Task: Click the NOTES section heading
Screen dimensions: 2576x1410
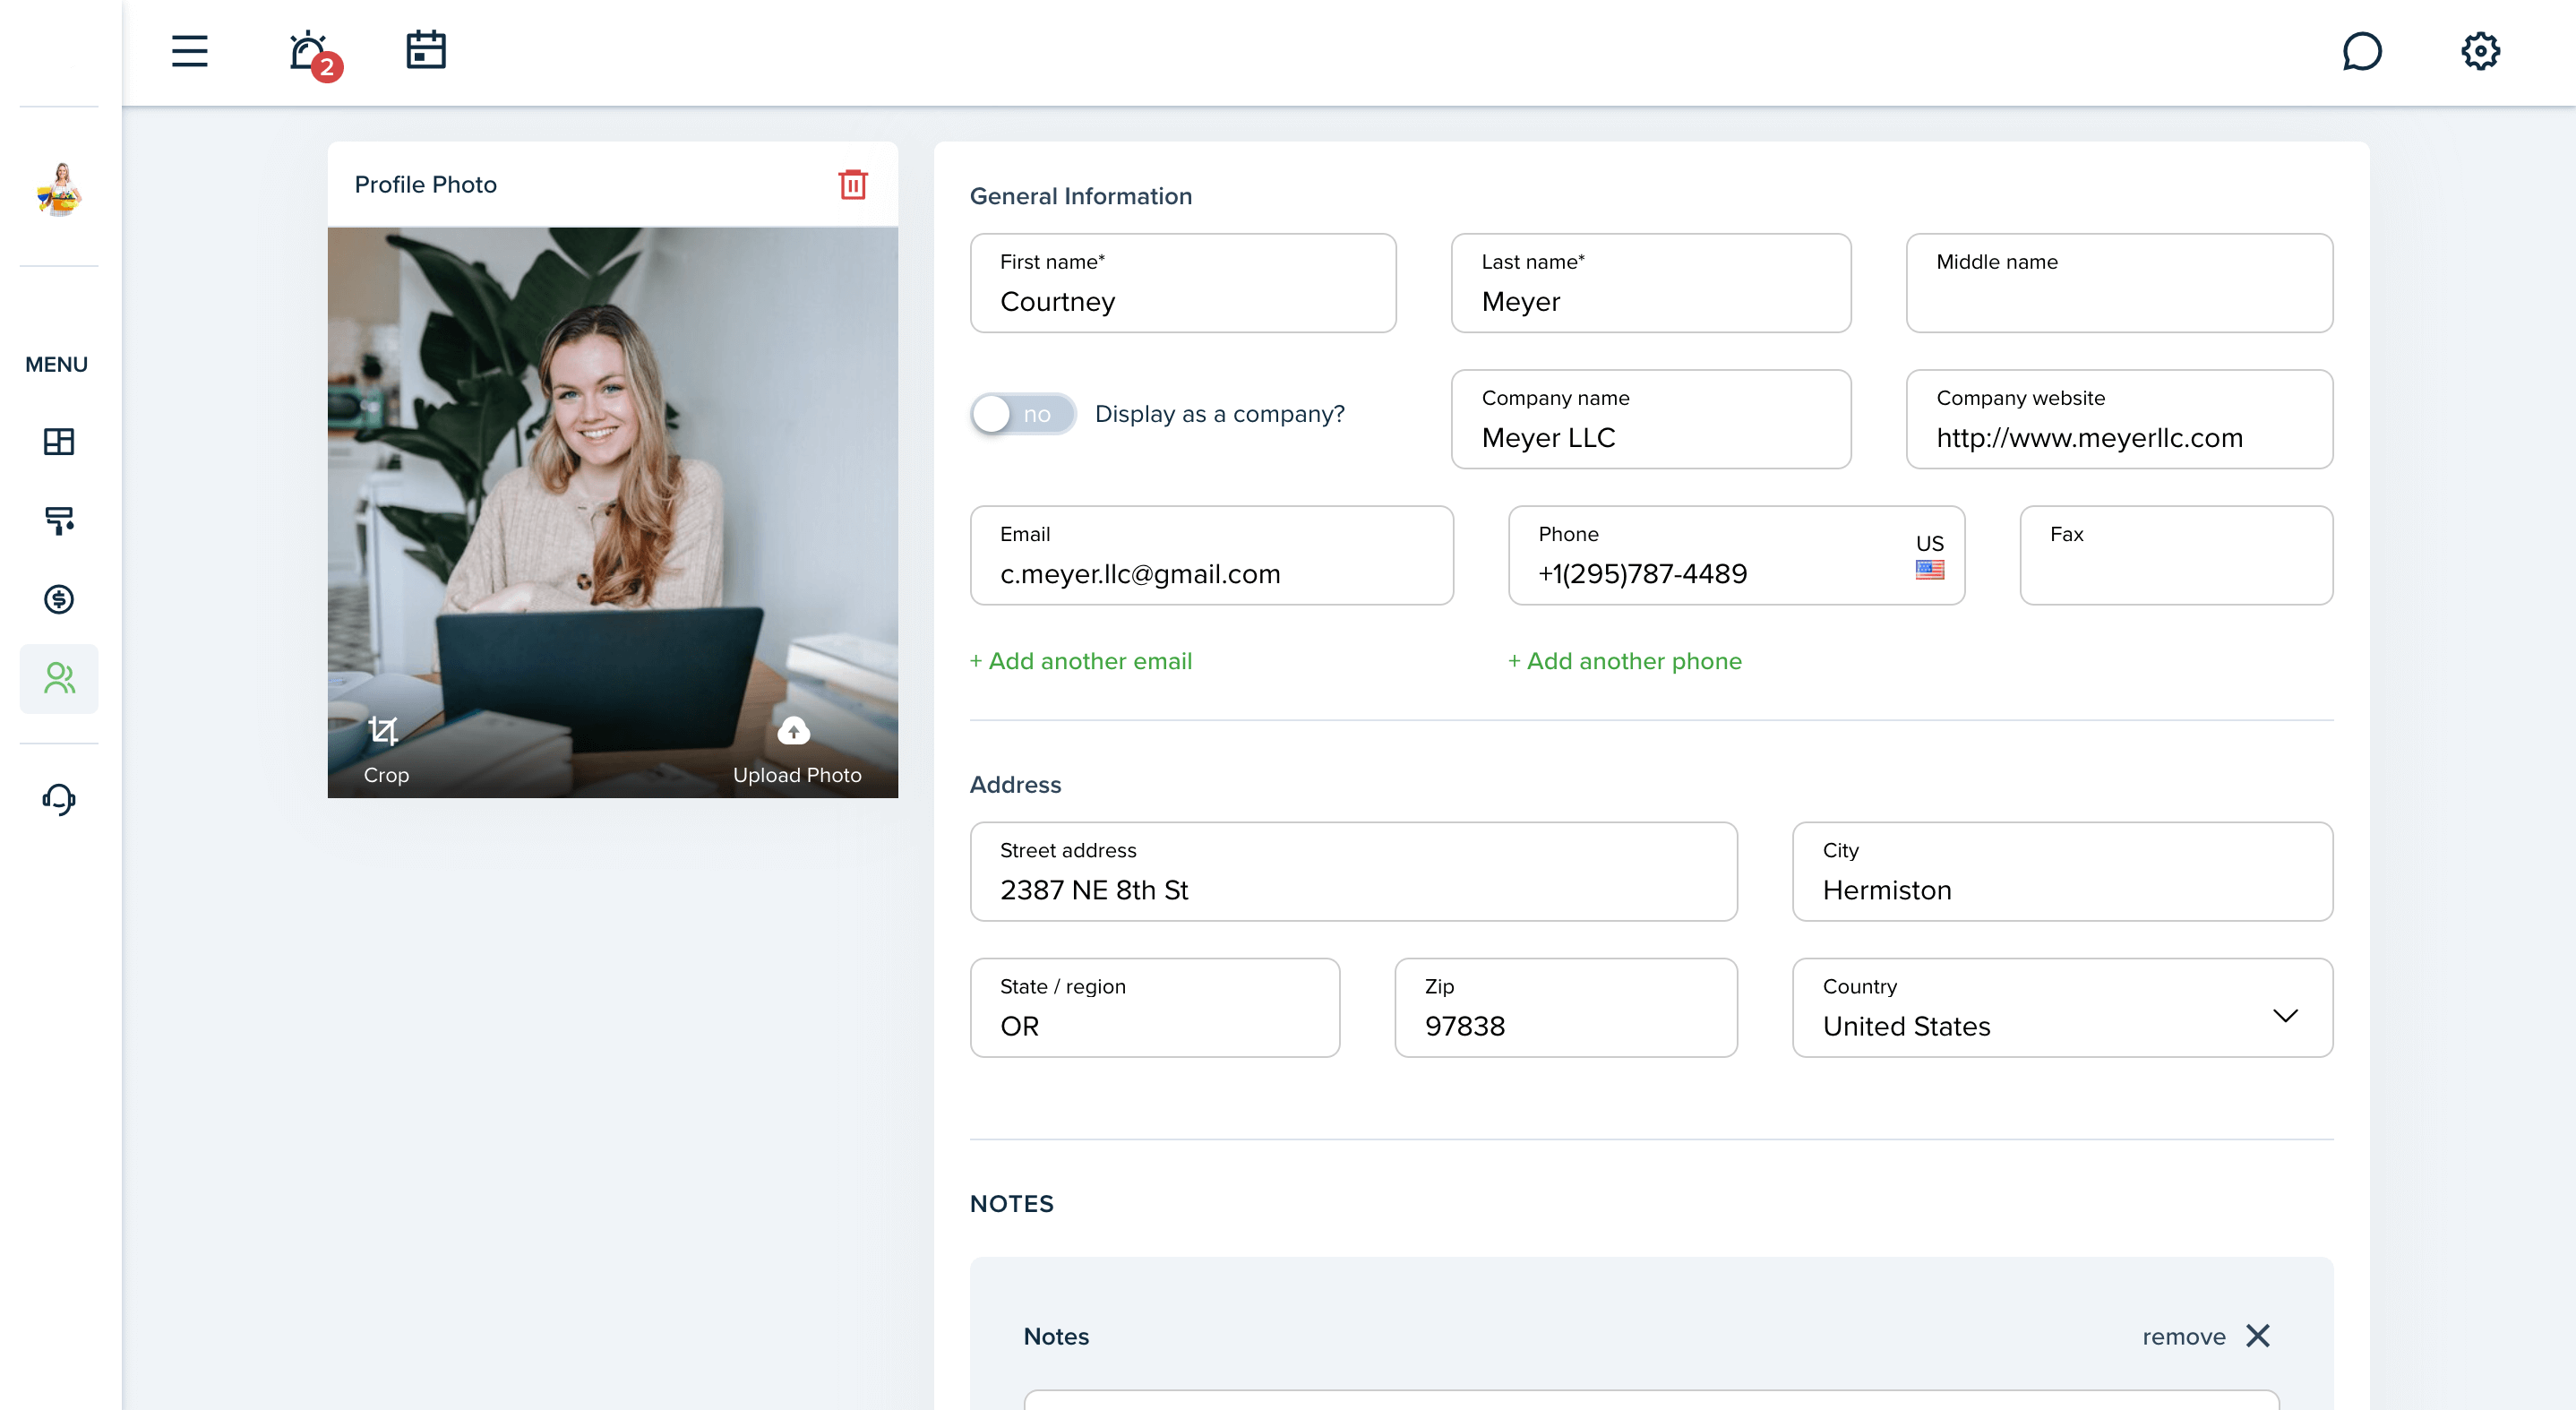Action: click(1012, 1204)
